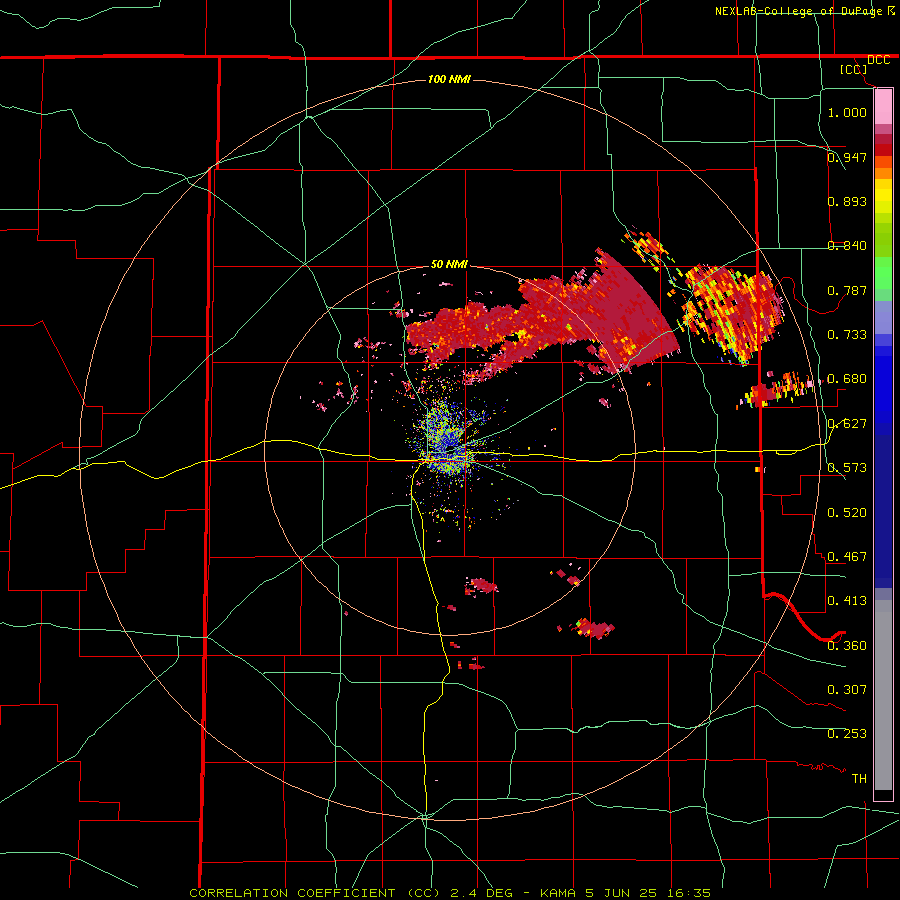The height and width of the screenshot is (900, 900).
Task: Select the 0.573 scale value
Action: 847,468
